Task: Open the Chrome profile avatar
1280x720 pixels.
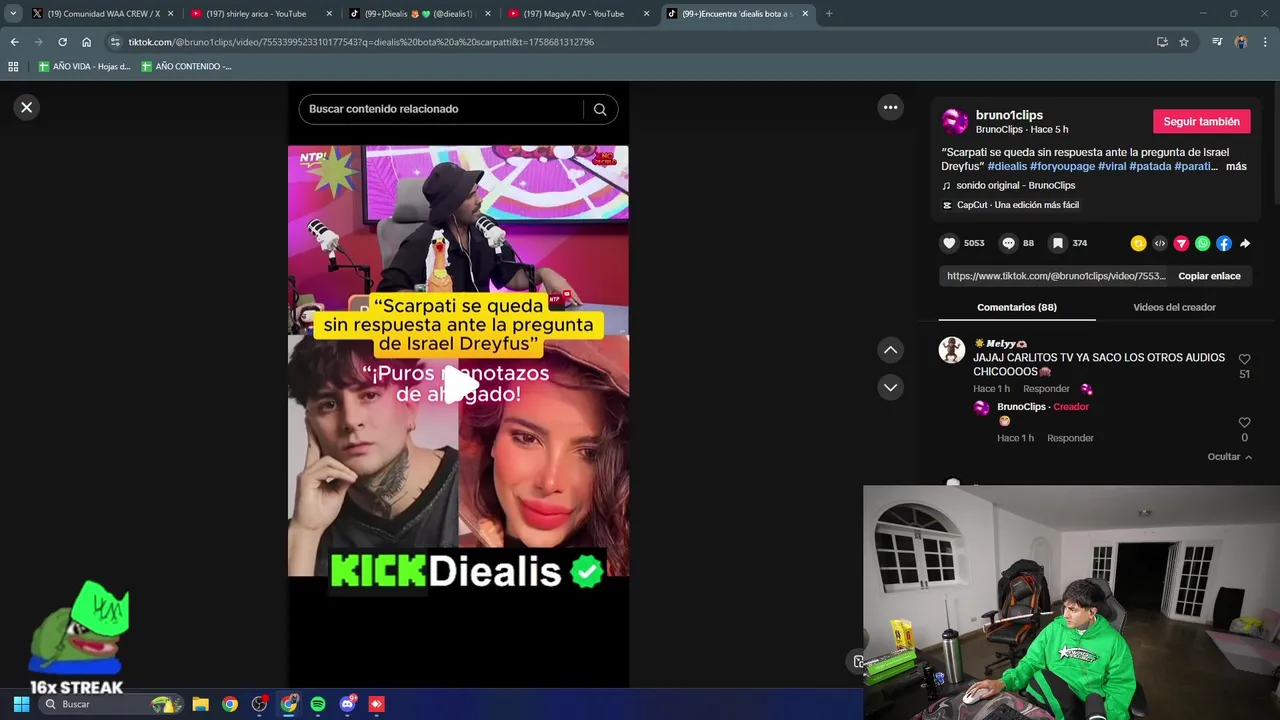Action: 1241,42
